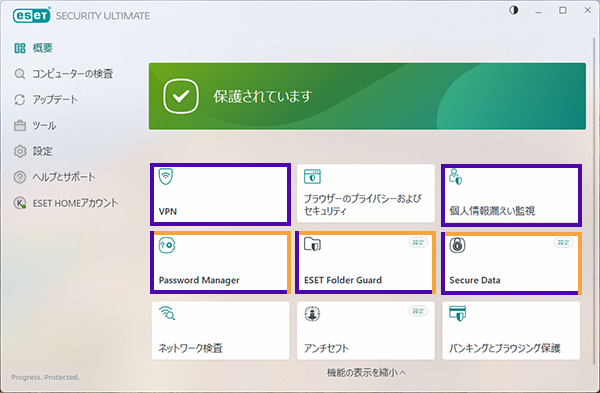Click the banking protection card shield icon
Image resolution: width=600 pixels, height=393 pixels.
(458, 313)
